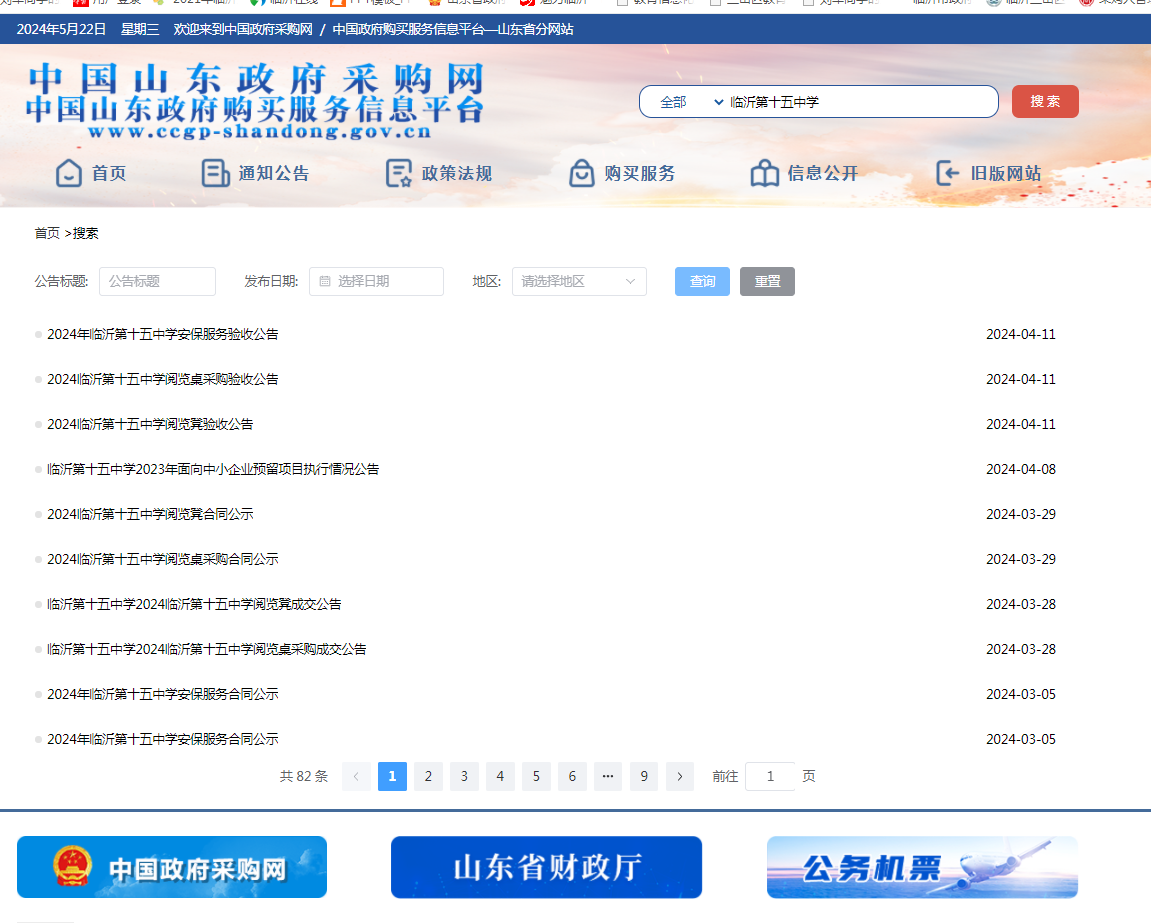Image resolution: width=1151 pixels, height=923 pixels.
Task: Select page 5 in pagination
Action: 536,776
